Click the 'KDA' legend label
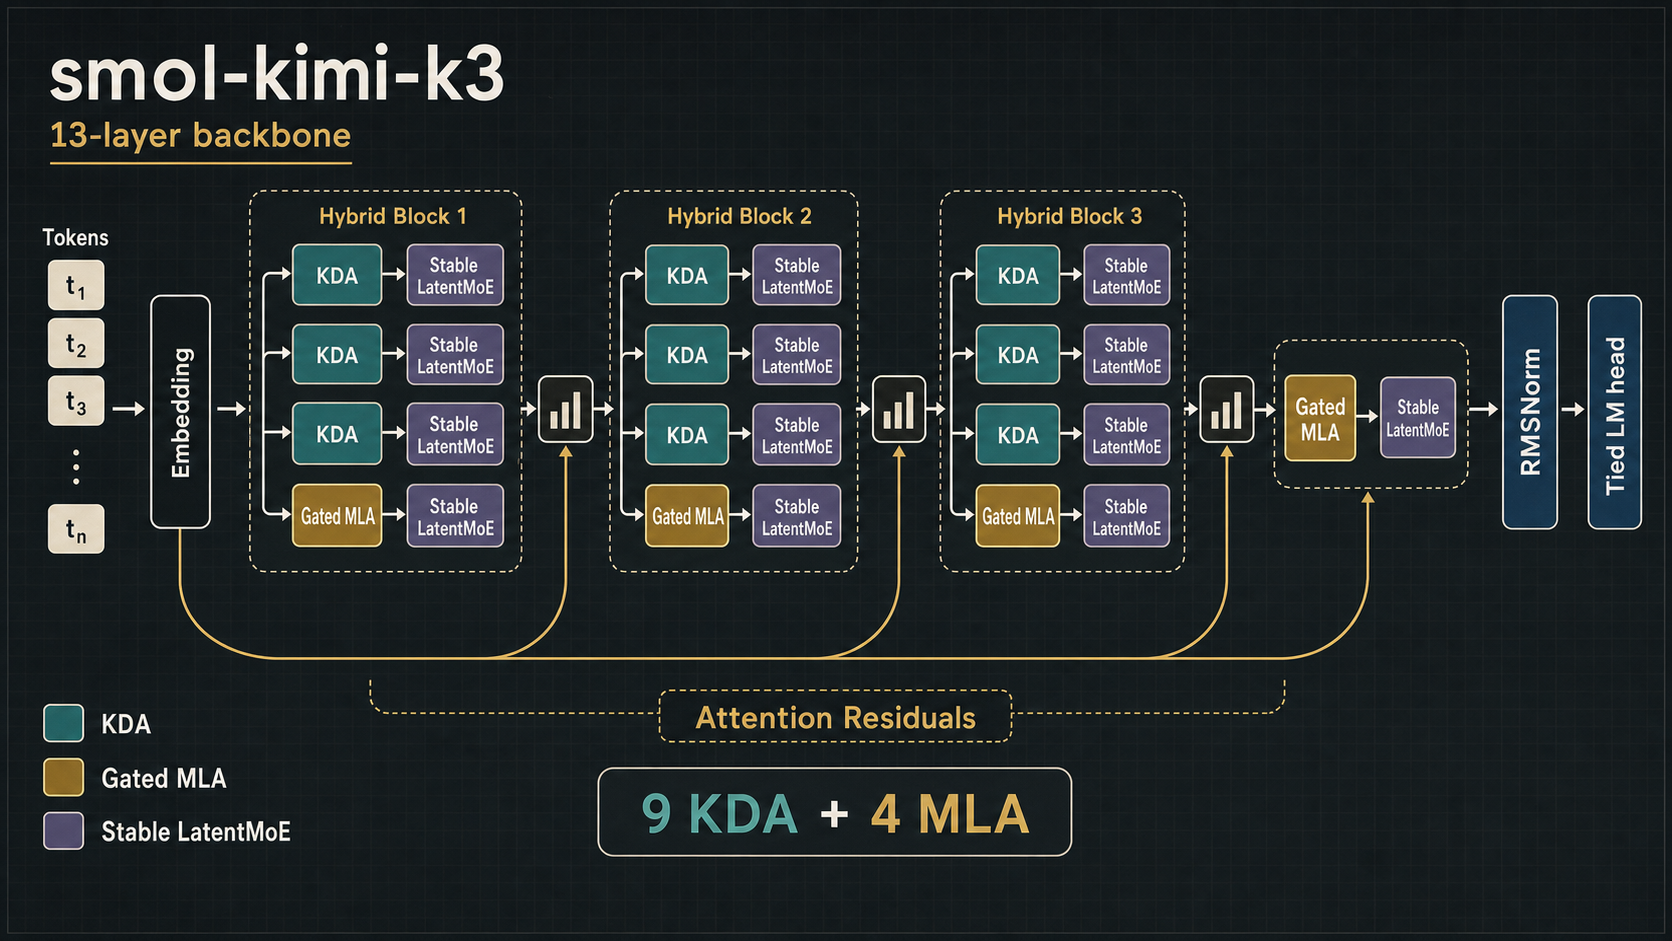 126,724
